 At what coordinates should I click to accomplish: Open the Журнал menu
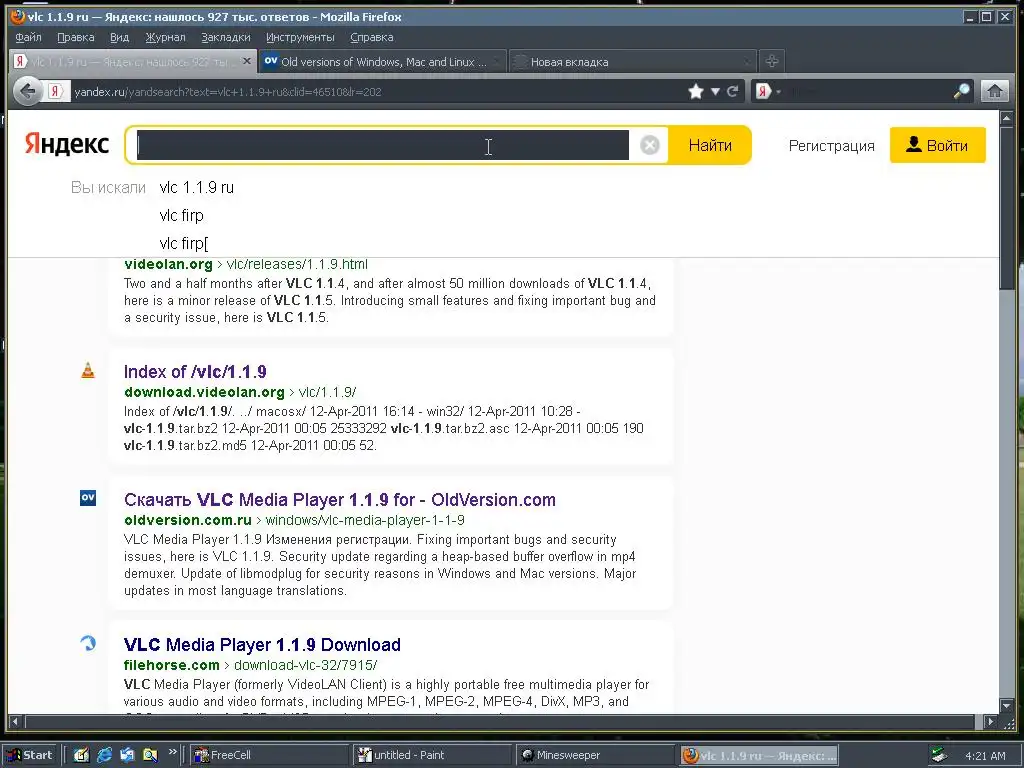click(x=165, y=37)
